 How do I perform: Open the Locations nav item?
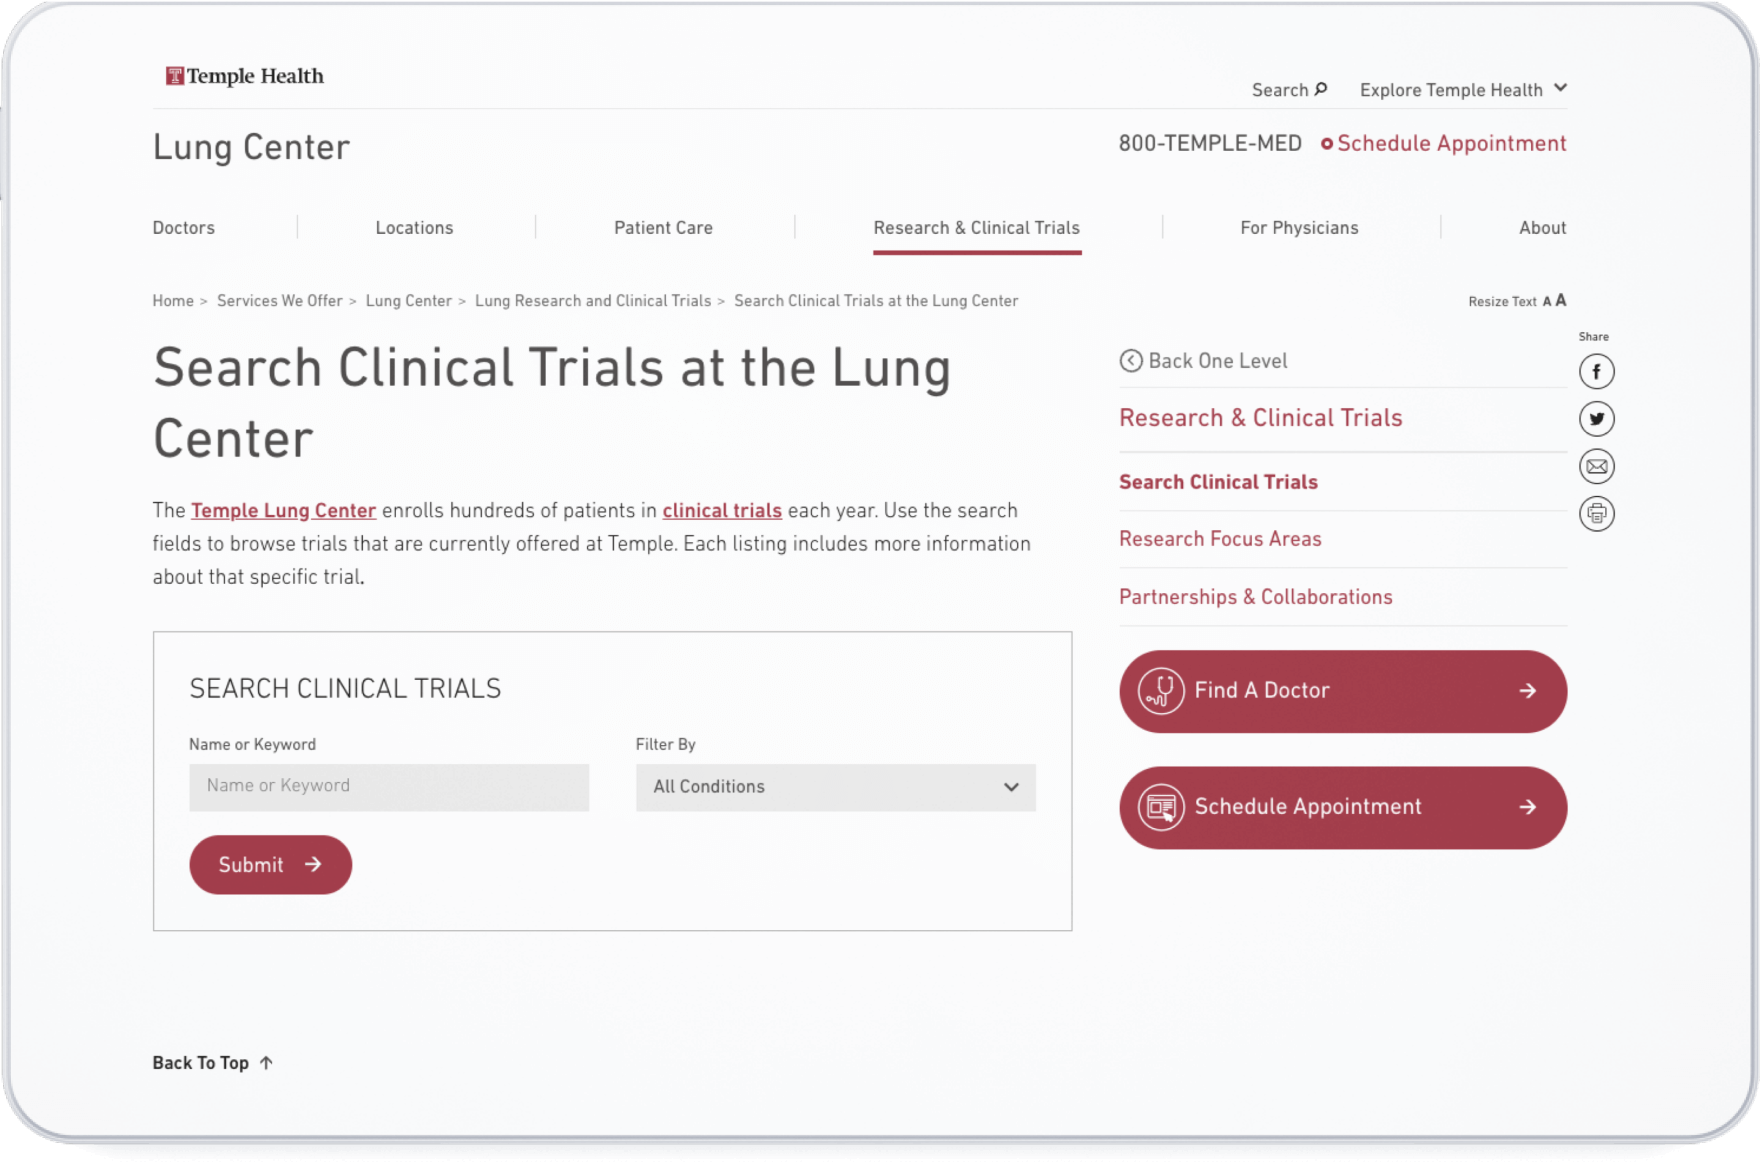pyautogui.click(x=414, y=228)
